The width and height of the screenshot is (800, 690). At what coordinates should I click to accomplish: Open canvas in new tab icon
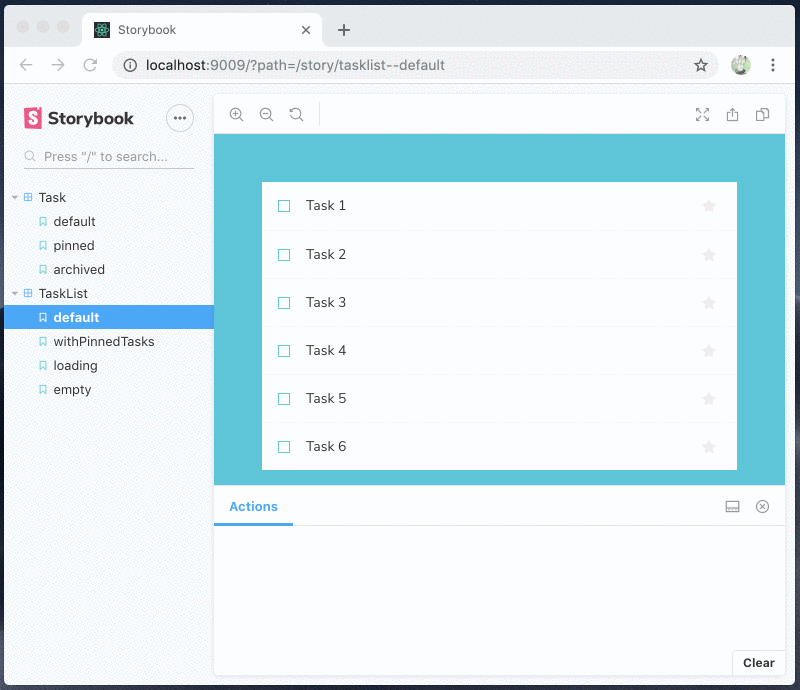732,115
